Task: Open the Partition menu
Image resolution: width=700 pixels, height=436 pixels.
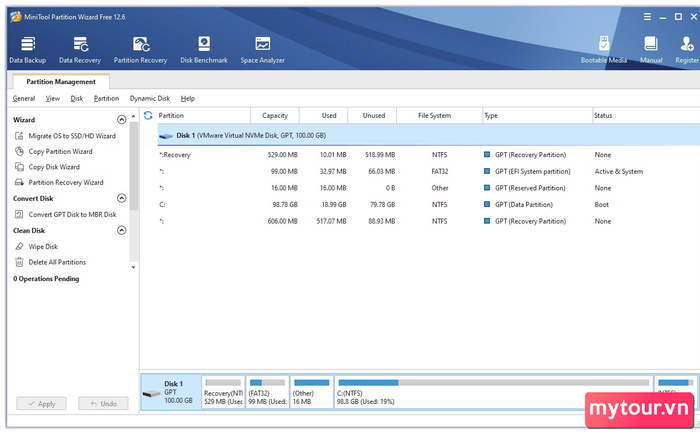Action: point(106,99)
